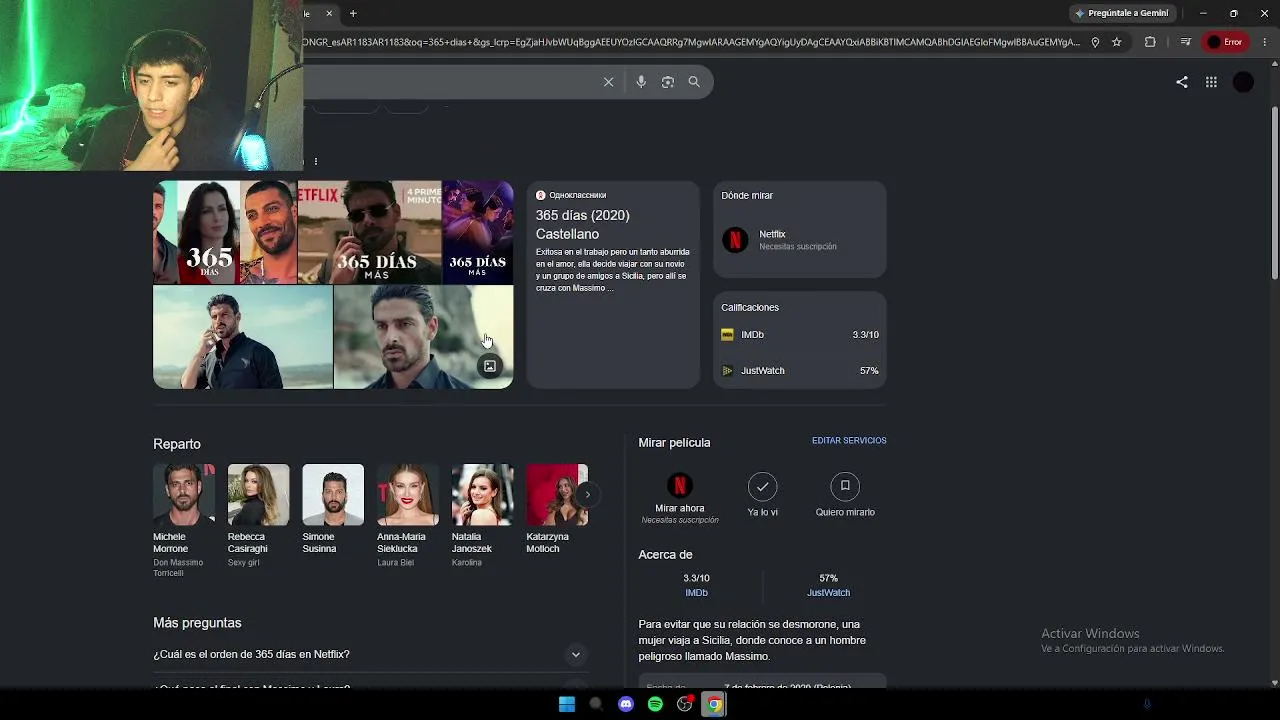Bookmark this page with the star icon
Image resolution: width=1280 pixels, height=720 pixels.
[x=1117, y=42]
